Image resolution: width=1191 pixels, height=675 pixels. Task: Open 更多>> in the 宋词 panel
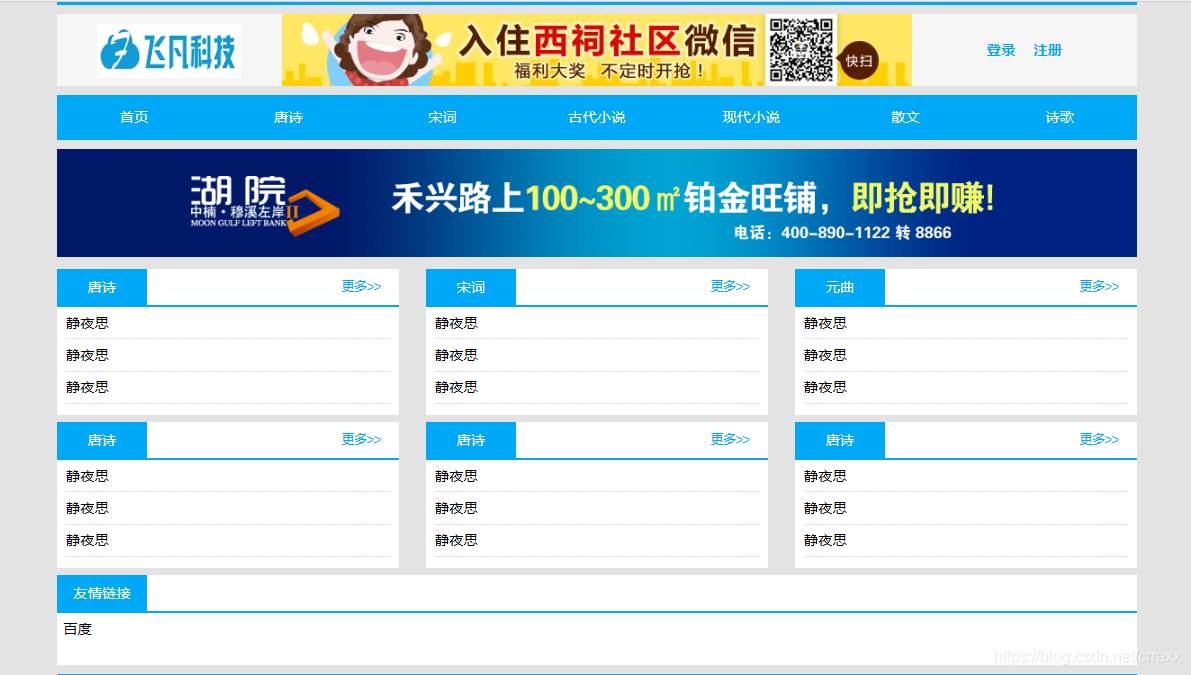pyautogui.click(x=730, y=286)
